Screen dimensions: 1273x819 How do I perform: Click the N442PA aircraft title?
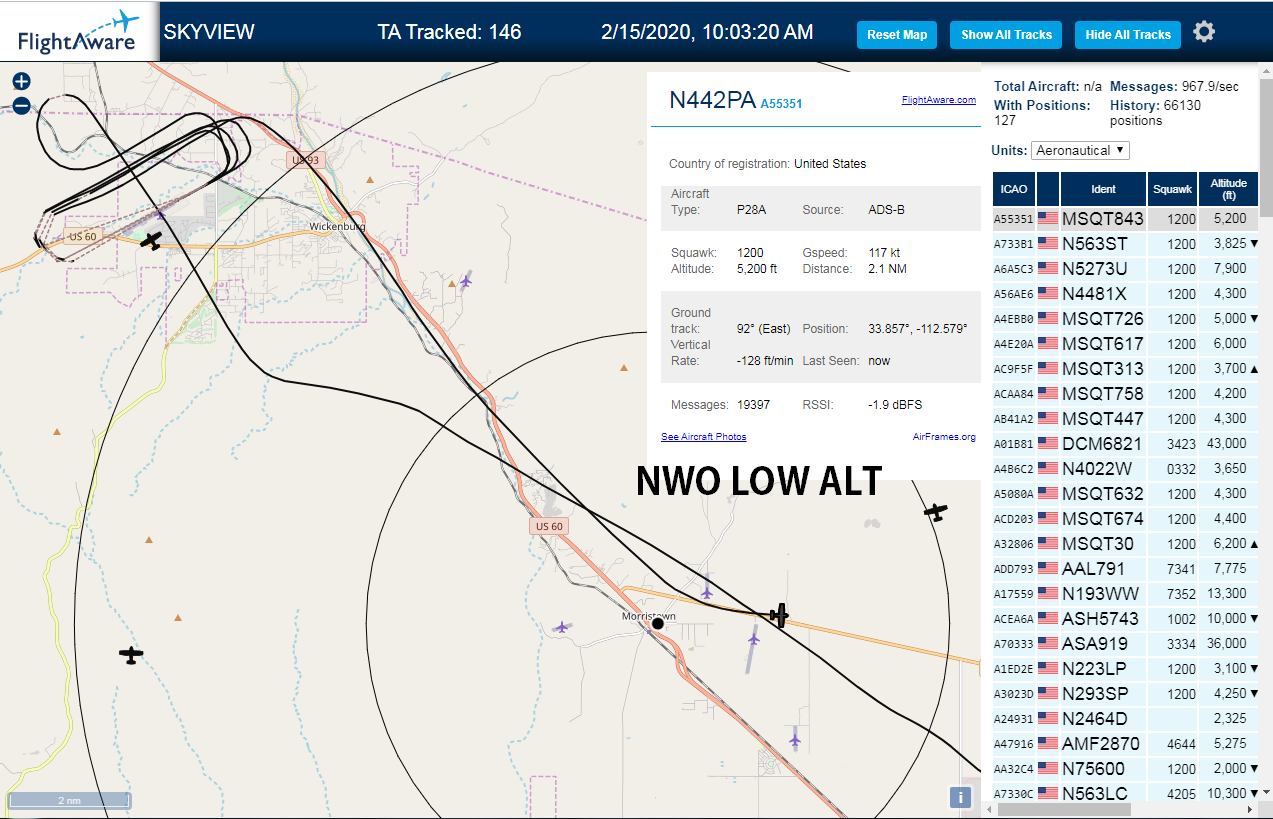click(x=712, y=100)
